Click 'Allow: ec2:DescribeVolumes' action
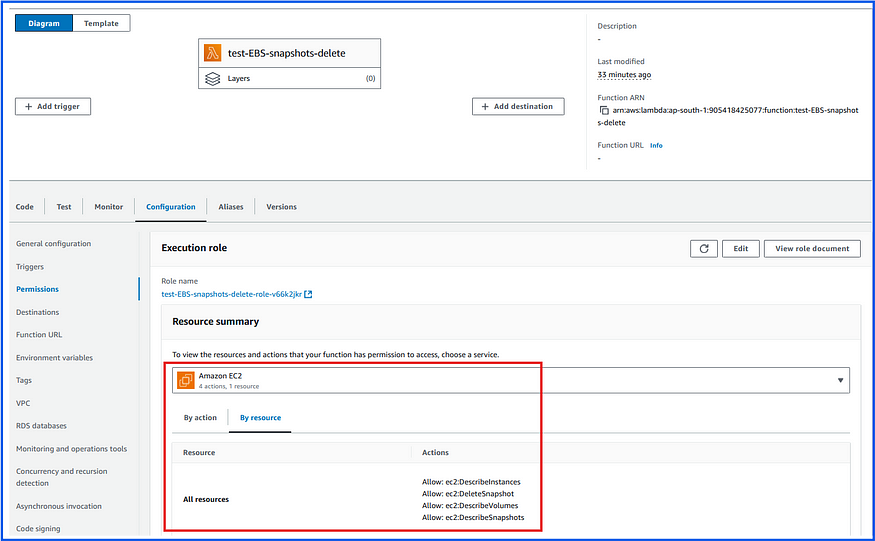This screenshot has width=875, height=541. coord(470,505)
